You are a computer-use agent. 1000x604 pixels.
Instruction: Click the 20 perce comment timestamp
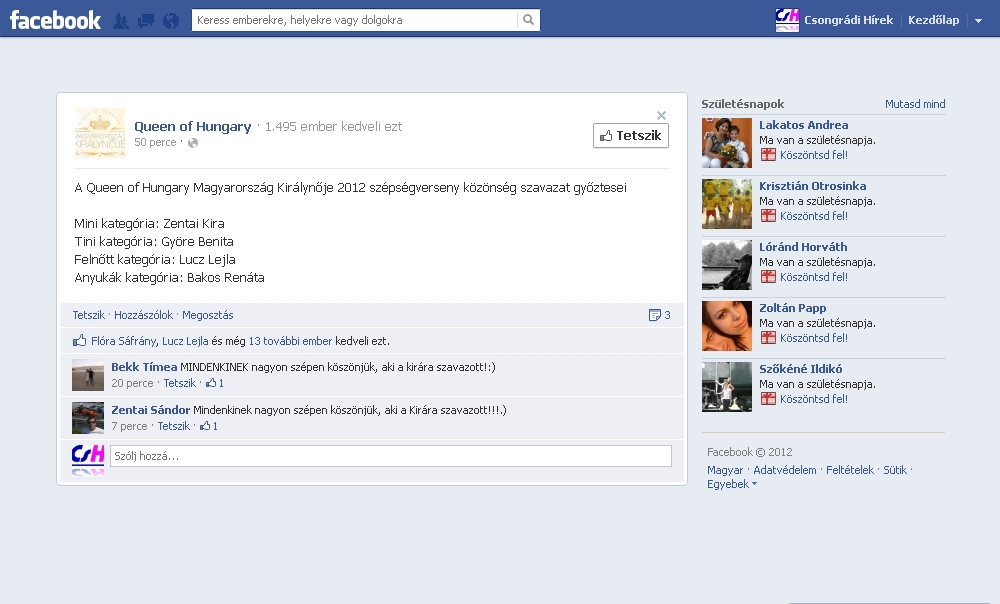[132, 383]
